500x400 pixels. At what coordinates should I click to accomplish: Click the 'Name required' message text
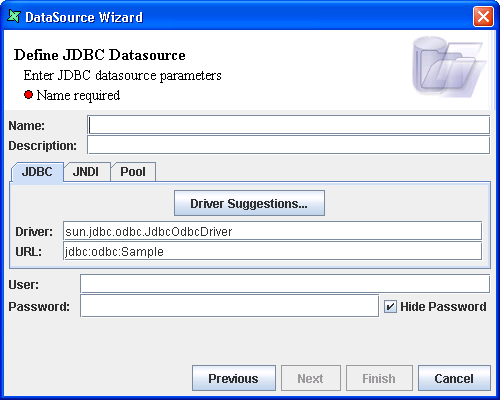point(78,95)
